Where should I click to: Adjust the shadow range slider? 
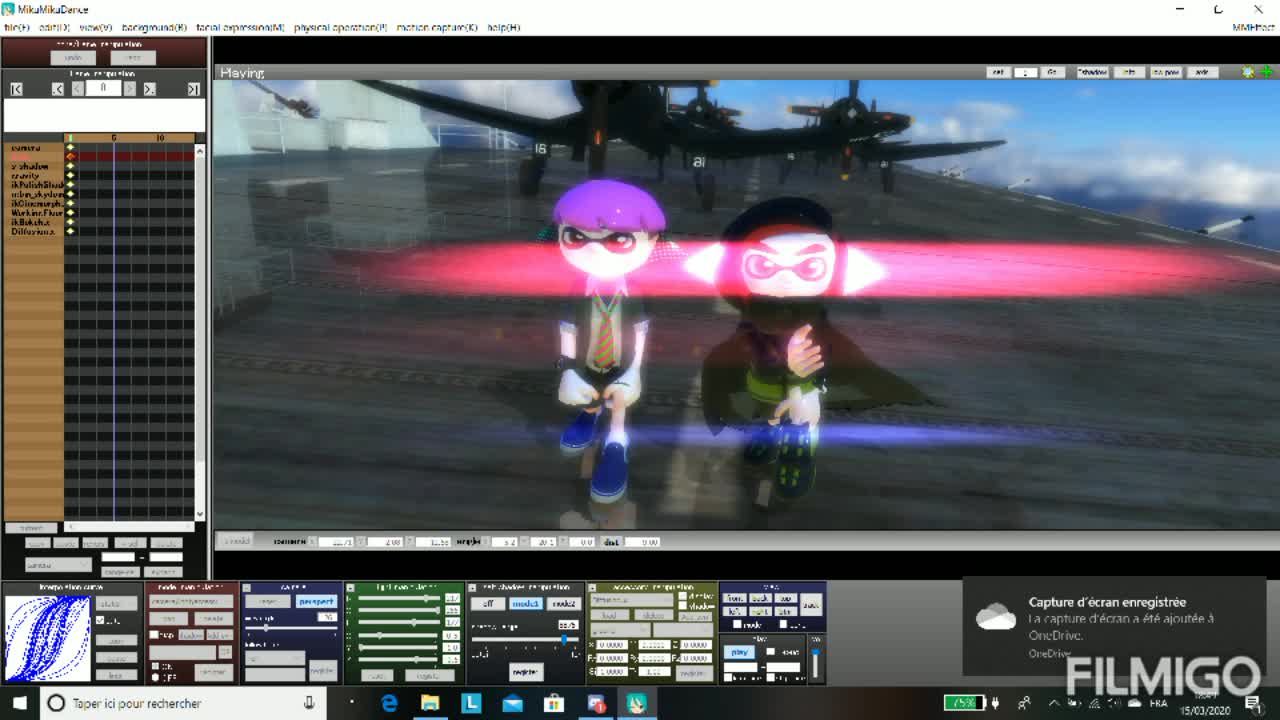(526, 638)
